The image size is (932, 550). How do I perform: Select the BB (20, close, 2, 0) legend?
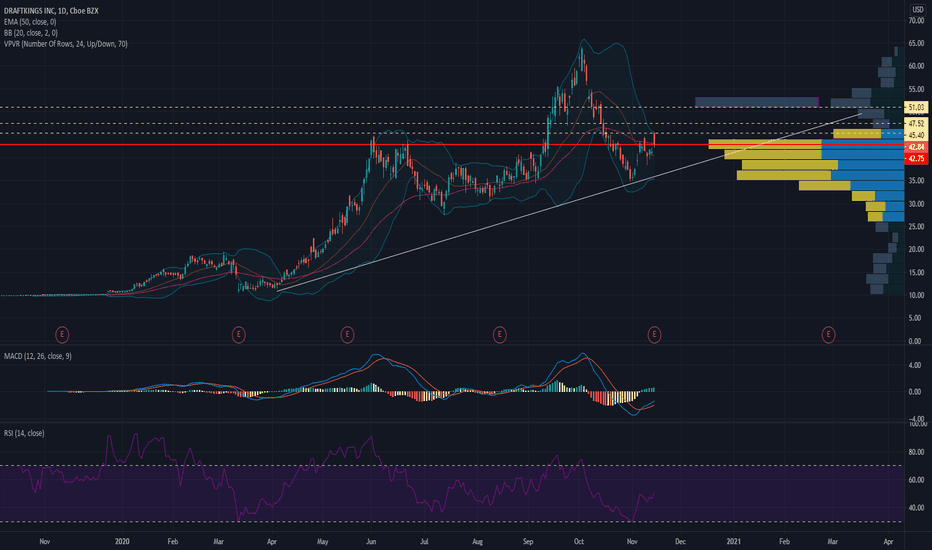[x=30, y=33]
